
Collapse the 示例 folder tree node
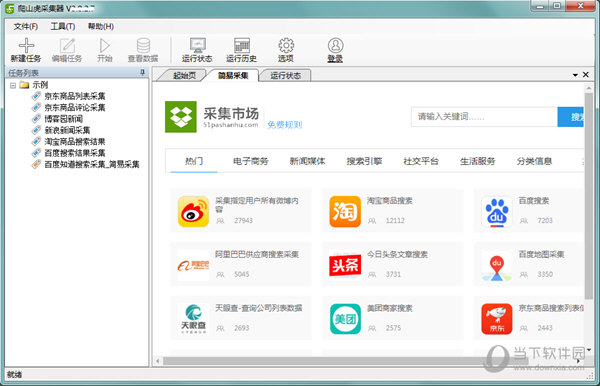click(13, 85)
